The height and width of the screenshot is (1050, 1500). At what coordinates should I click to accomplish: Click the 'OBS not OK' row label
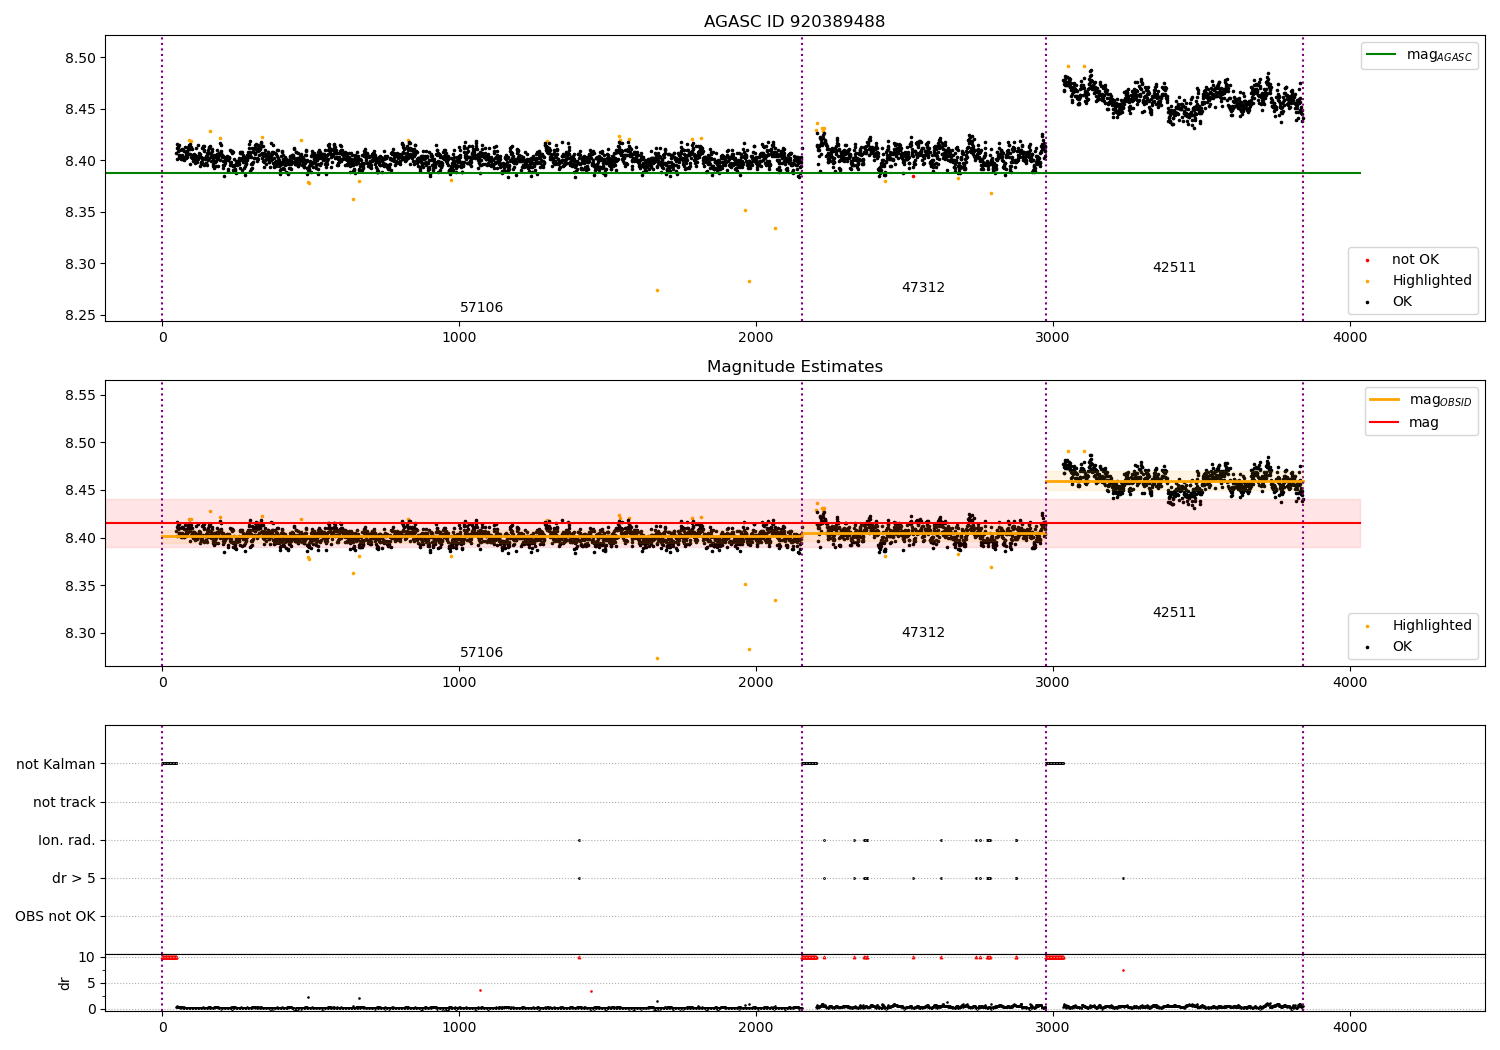pos(56,917)
